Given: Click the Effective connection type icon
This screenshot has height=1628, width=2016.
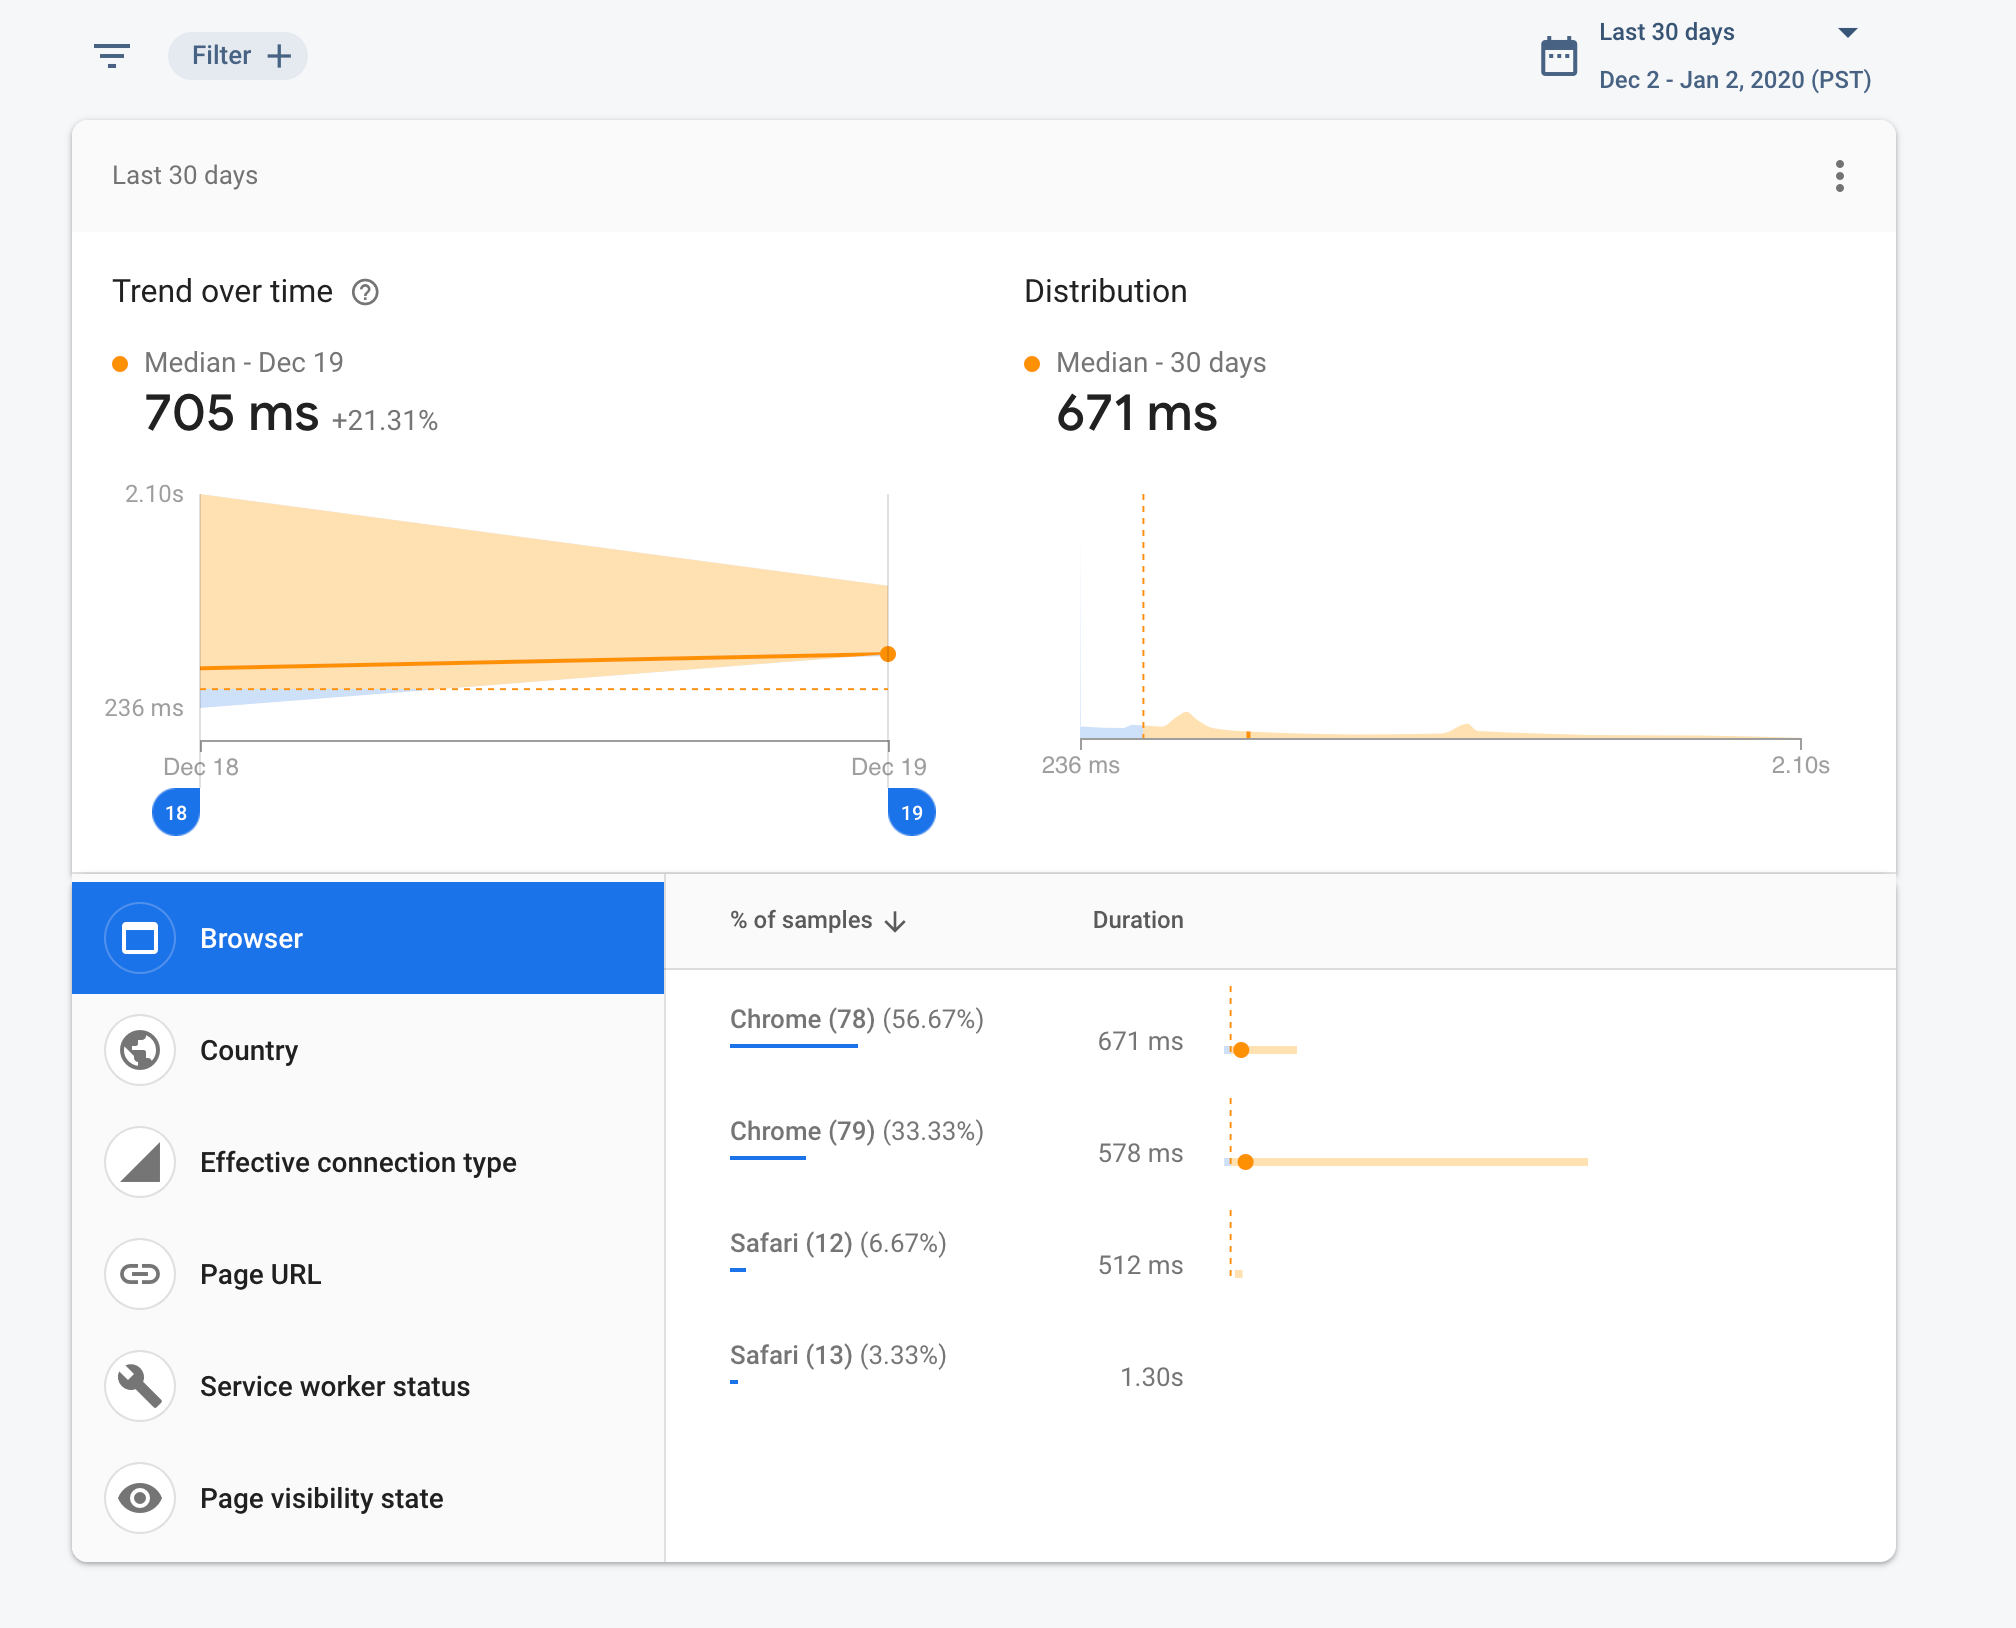Looking at the screenshot, I should (140, 1162).
